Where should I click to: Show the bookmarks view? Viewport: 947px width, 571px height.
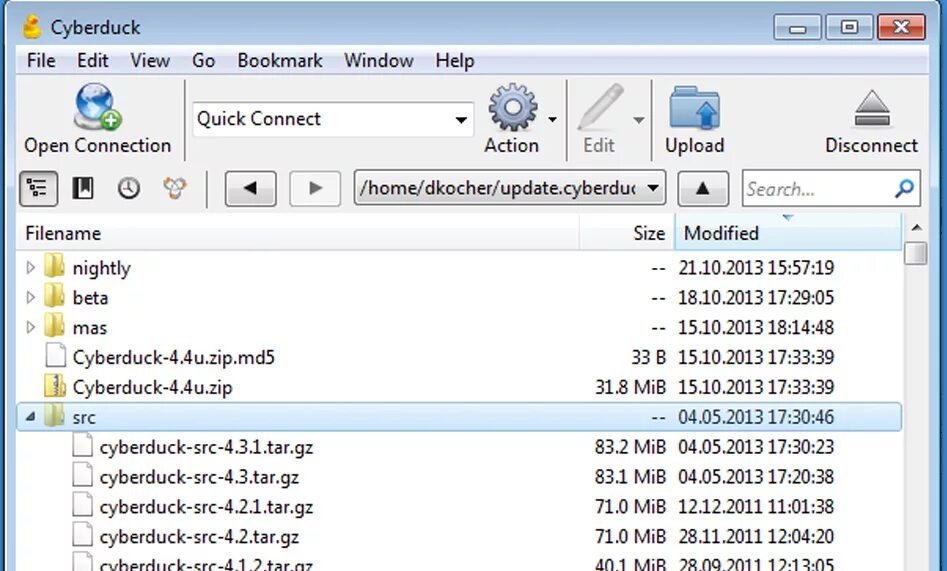pos(83,189)
